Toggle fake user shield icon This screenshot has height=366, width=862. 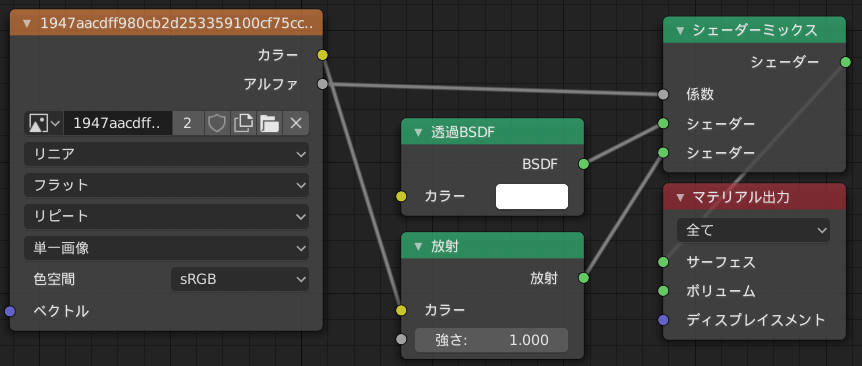point(216,124)
